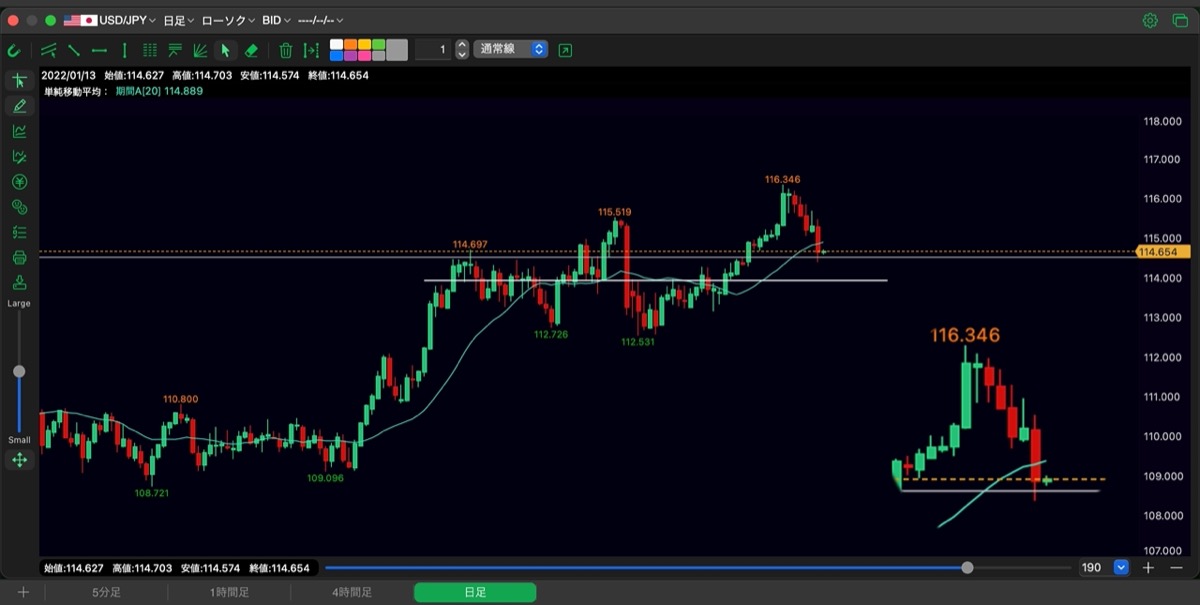Toggle the crosshair cursor sidebar button
This screenshot has width=1200, height=605.
19,81
